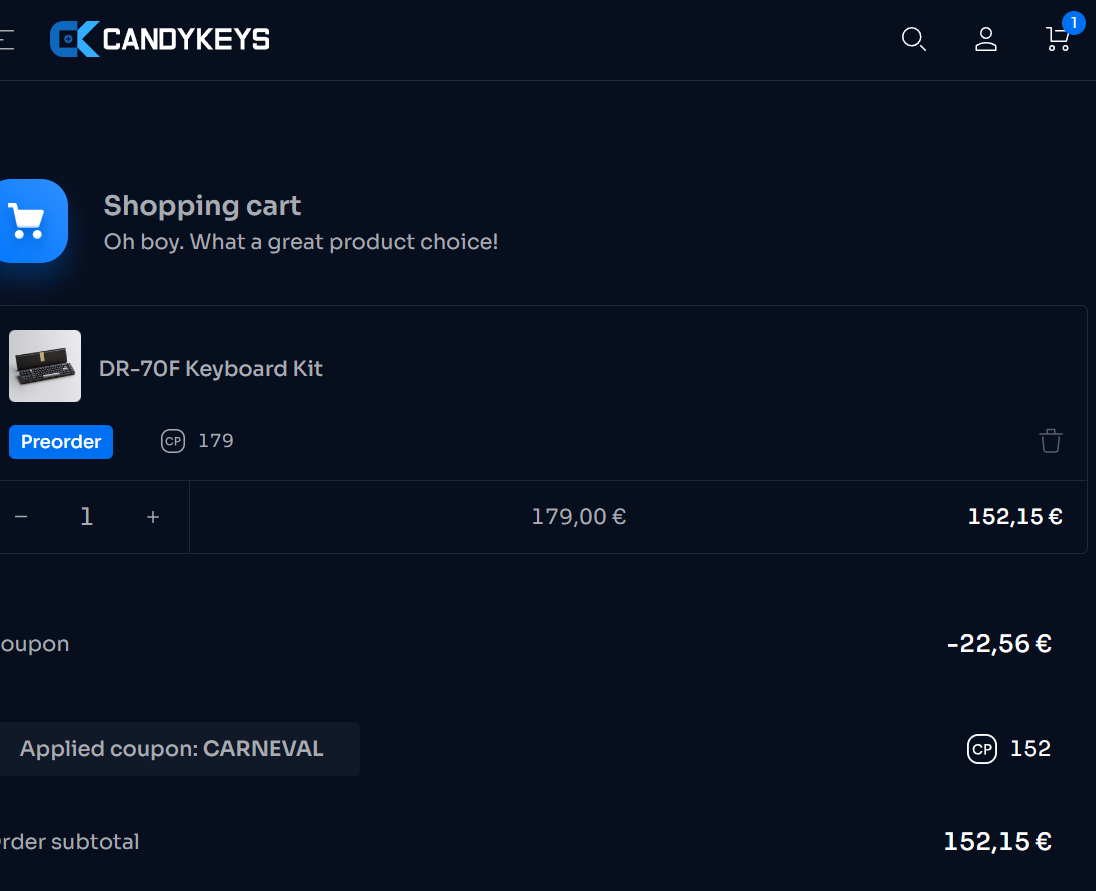1096x891 pixels.
Task: Click the DR-70F keyboard product thumbnail
Action: tap(45, 366)
